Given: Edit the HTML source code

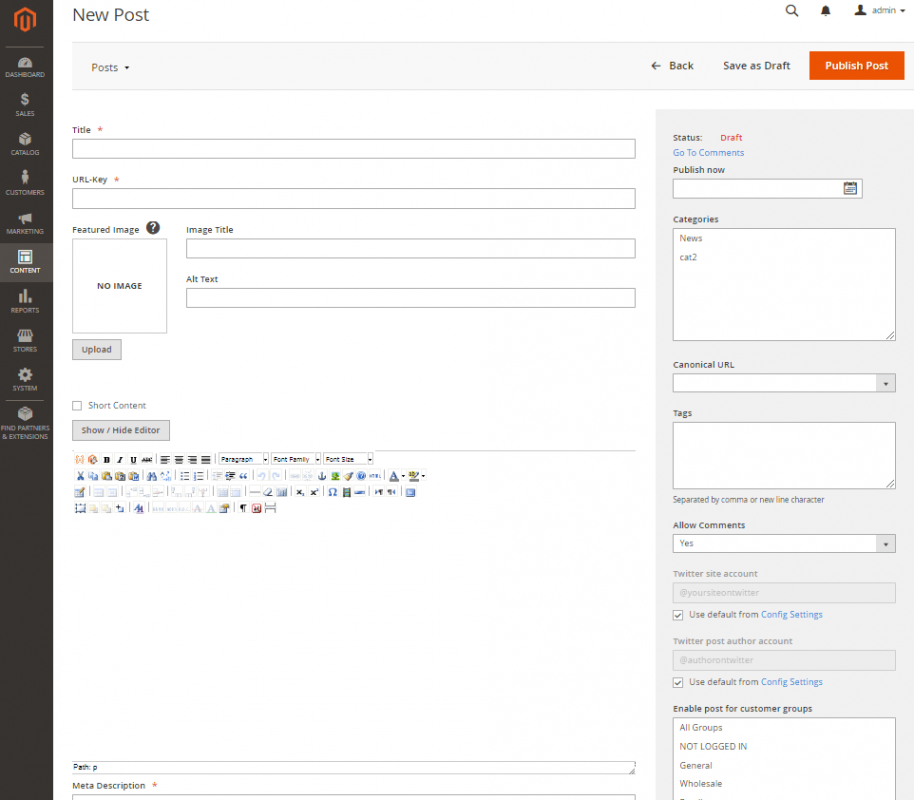Looking at the screenshot, I should tap(373, 476).
